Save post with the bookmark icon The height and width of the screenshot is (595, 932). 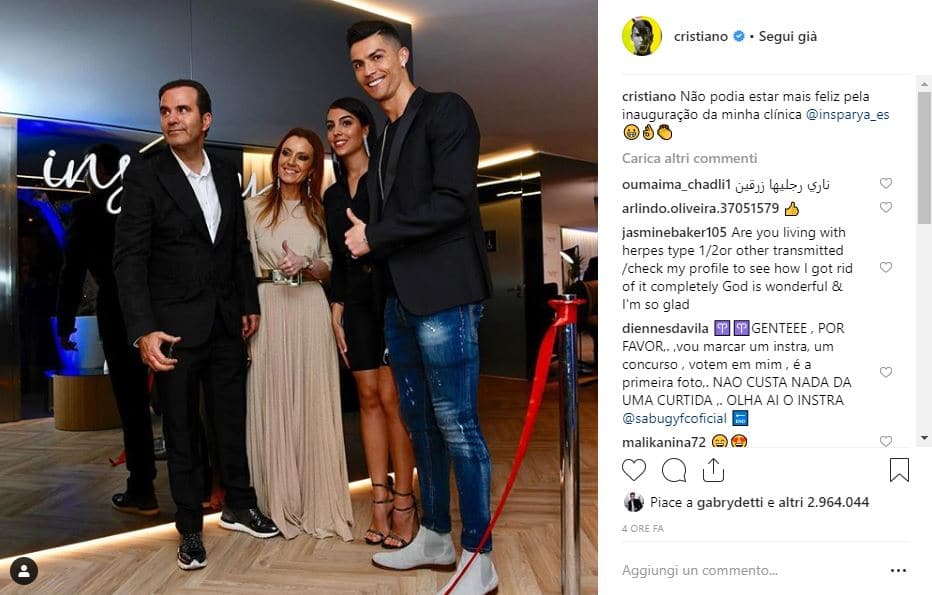[899, 470]
